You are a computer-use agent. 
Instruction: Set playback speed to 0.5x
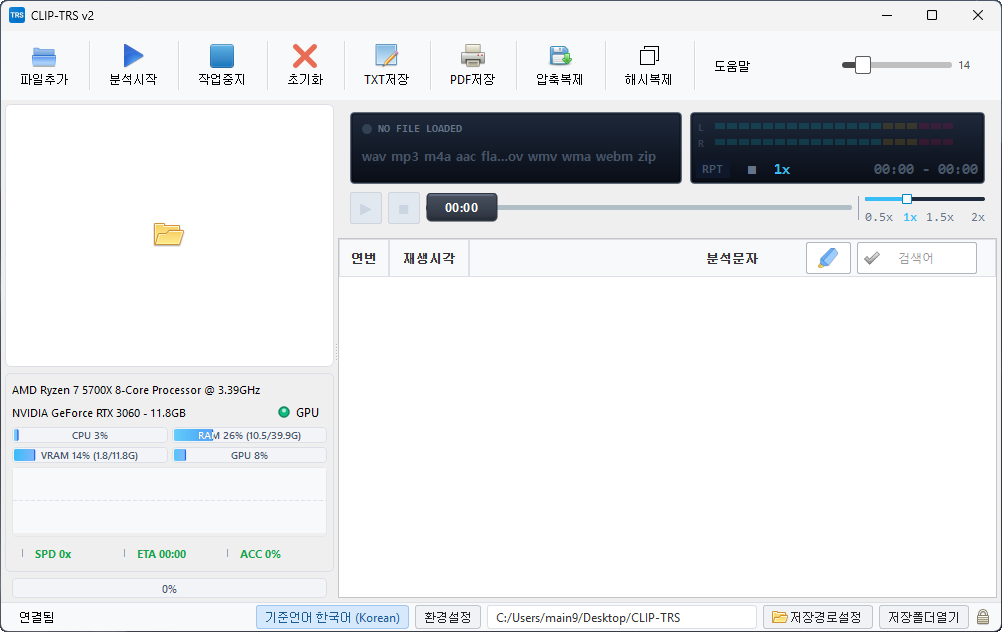879,217
